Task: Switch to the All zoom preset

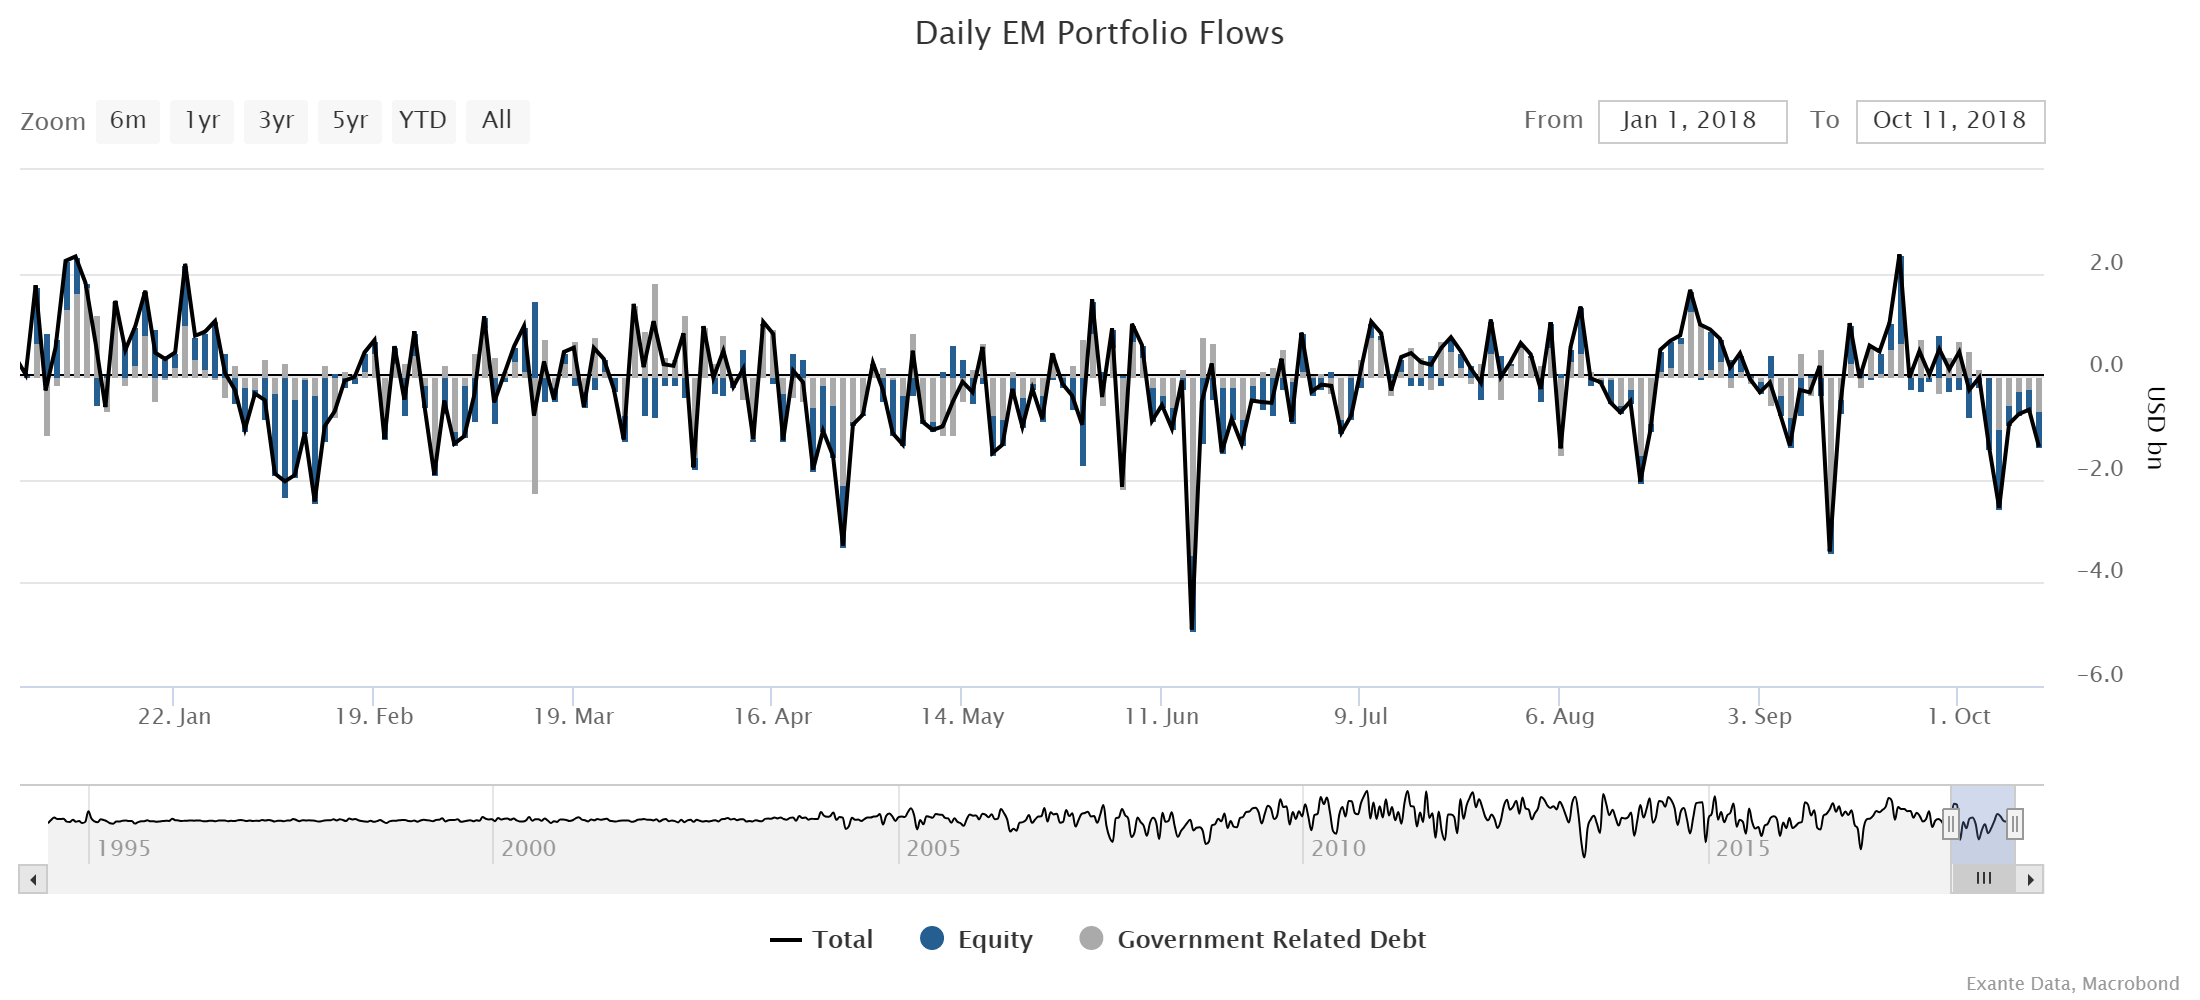Action: [x=497, y=120]
